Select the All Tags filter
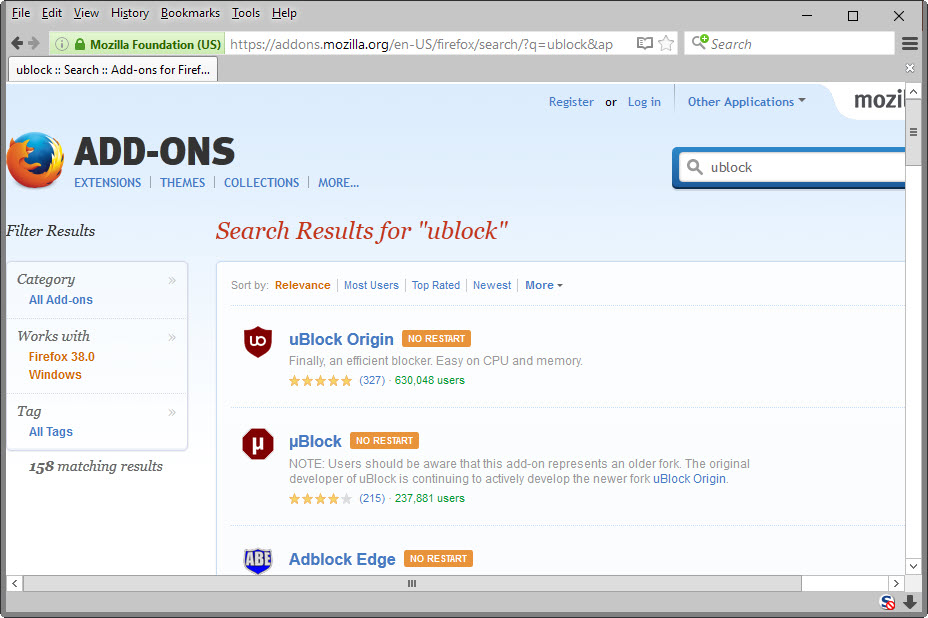The height and width of the screenshot is (618, 928). click(x=50, y=432)
